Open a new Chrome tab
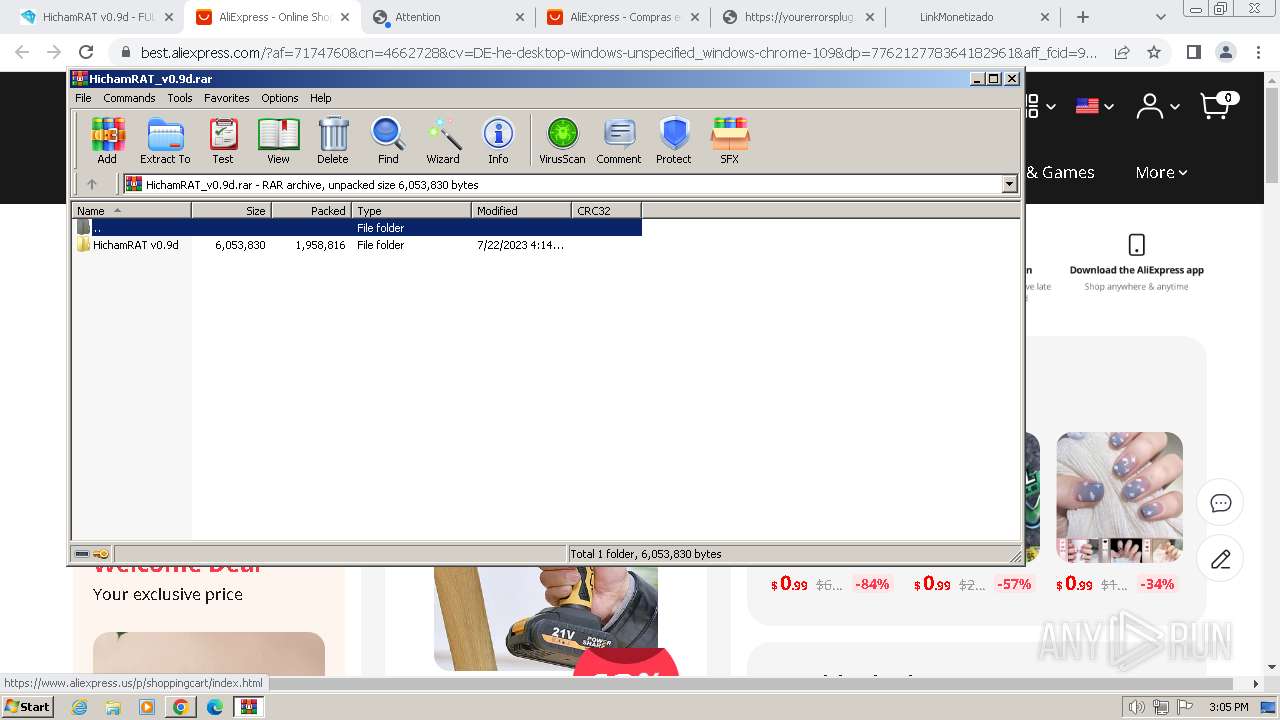The height and width of the screenshot is (720, 1280). [1082, 17]
